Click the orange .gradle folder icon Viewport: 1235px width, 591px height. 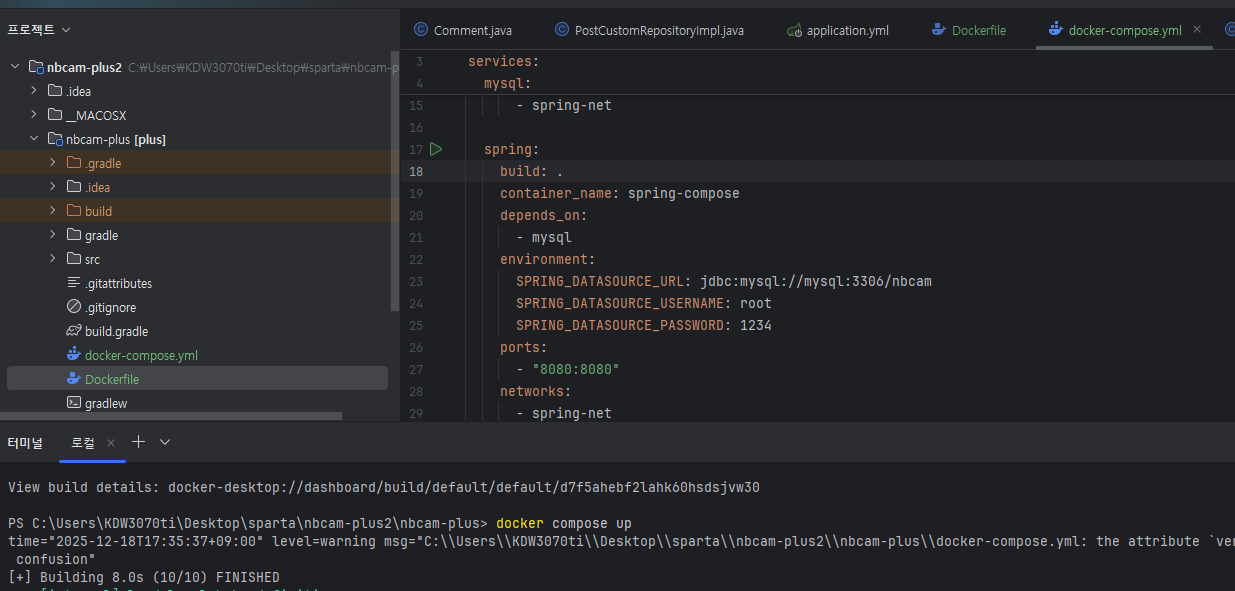coord(74,163)
